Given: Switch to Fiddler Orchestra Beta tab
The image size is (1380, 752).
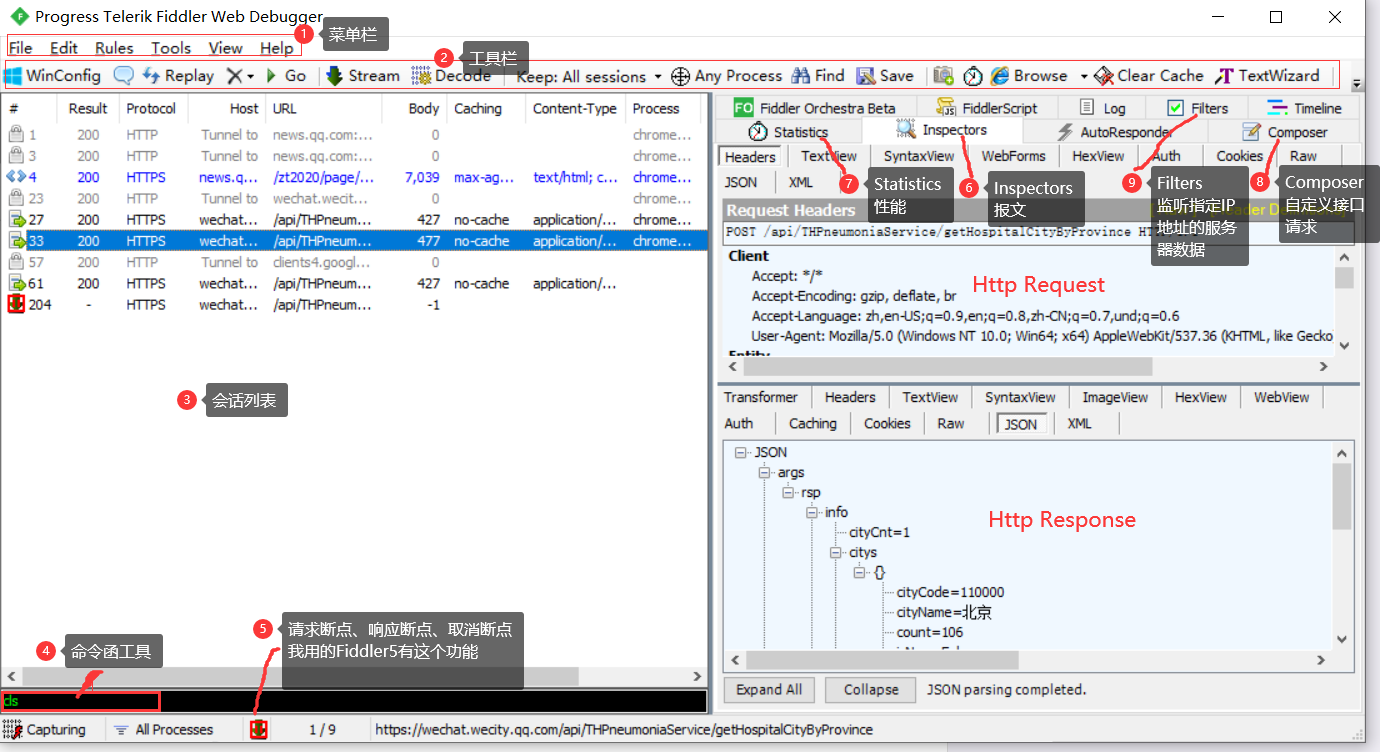Looking at the screenshot, I should click(x=814, y=108).
